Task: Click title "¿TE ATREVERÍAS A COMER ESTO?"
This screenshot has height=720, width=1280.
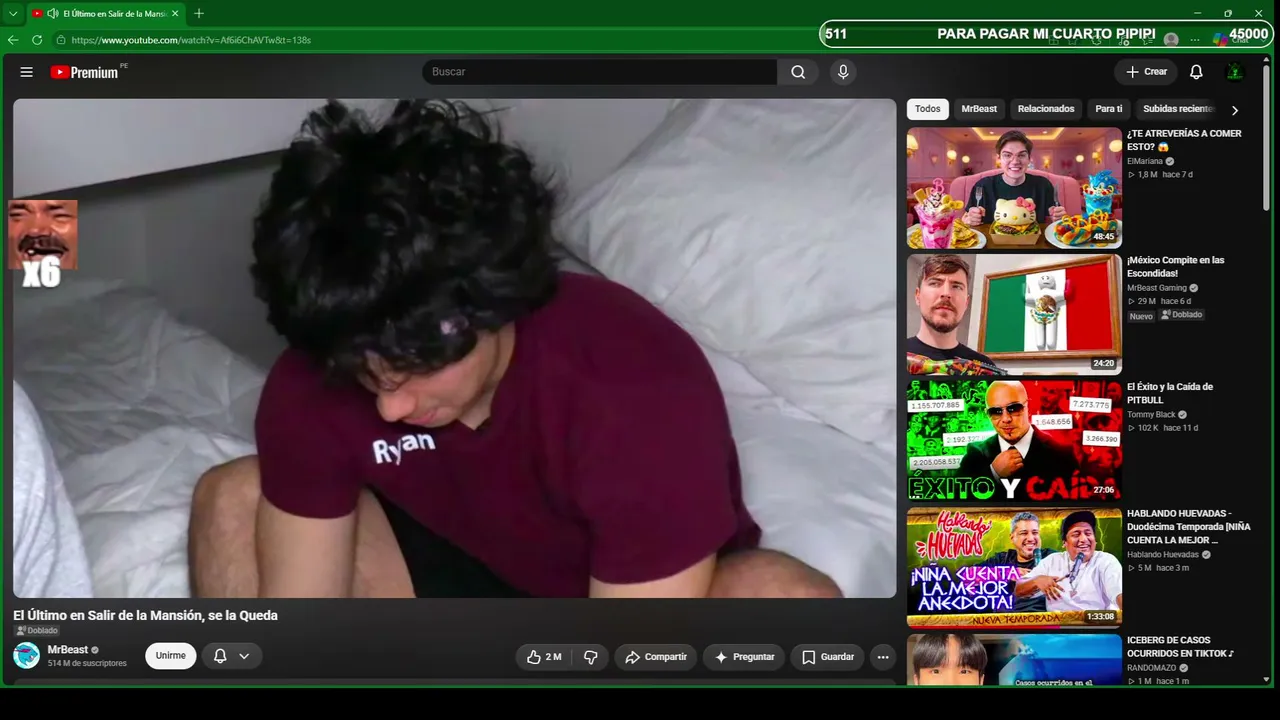Action: [1184, 140]
